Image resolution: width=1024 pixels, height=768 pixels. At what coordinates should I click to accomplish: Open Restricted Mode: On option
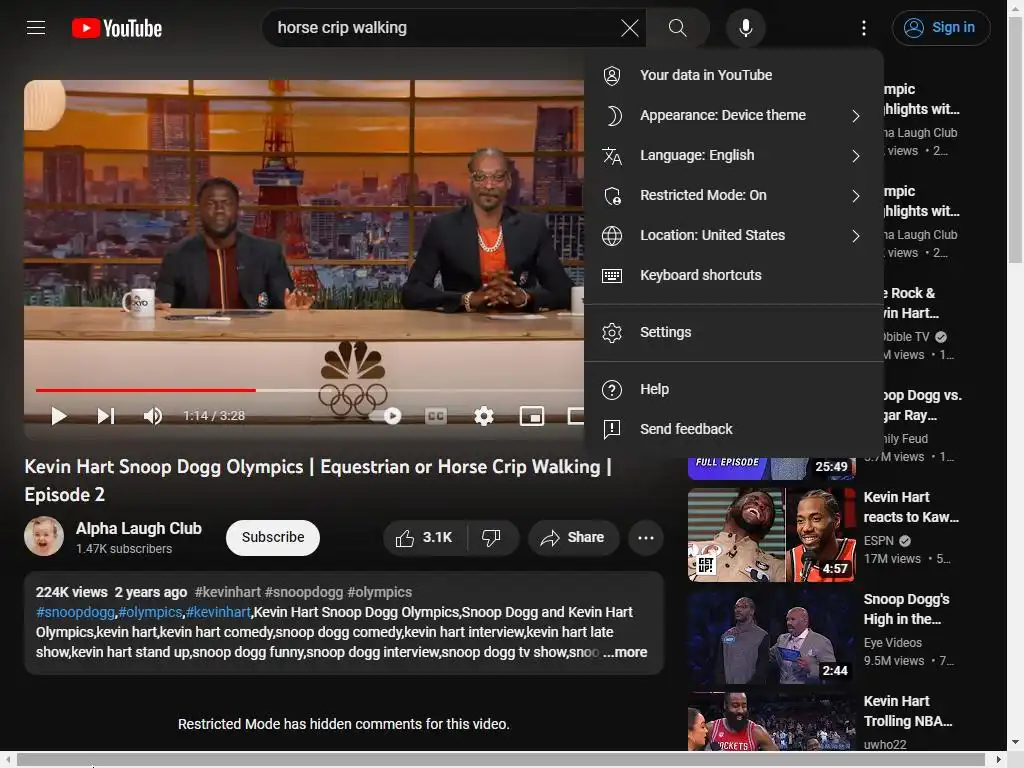[733, 195]
